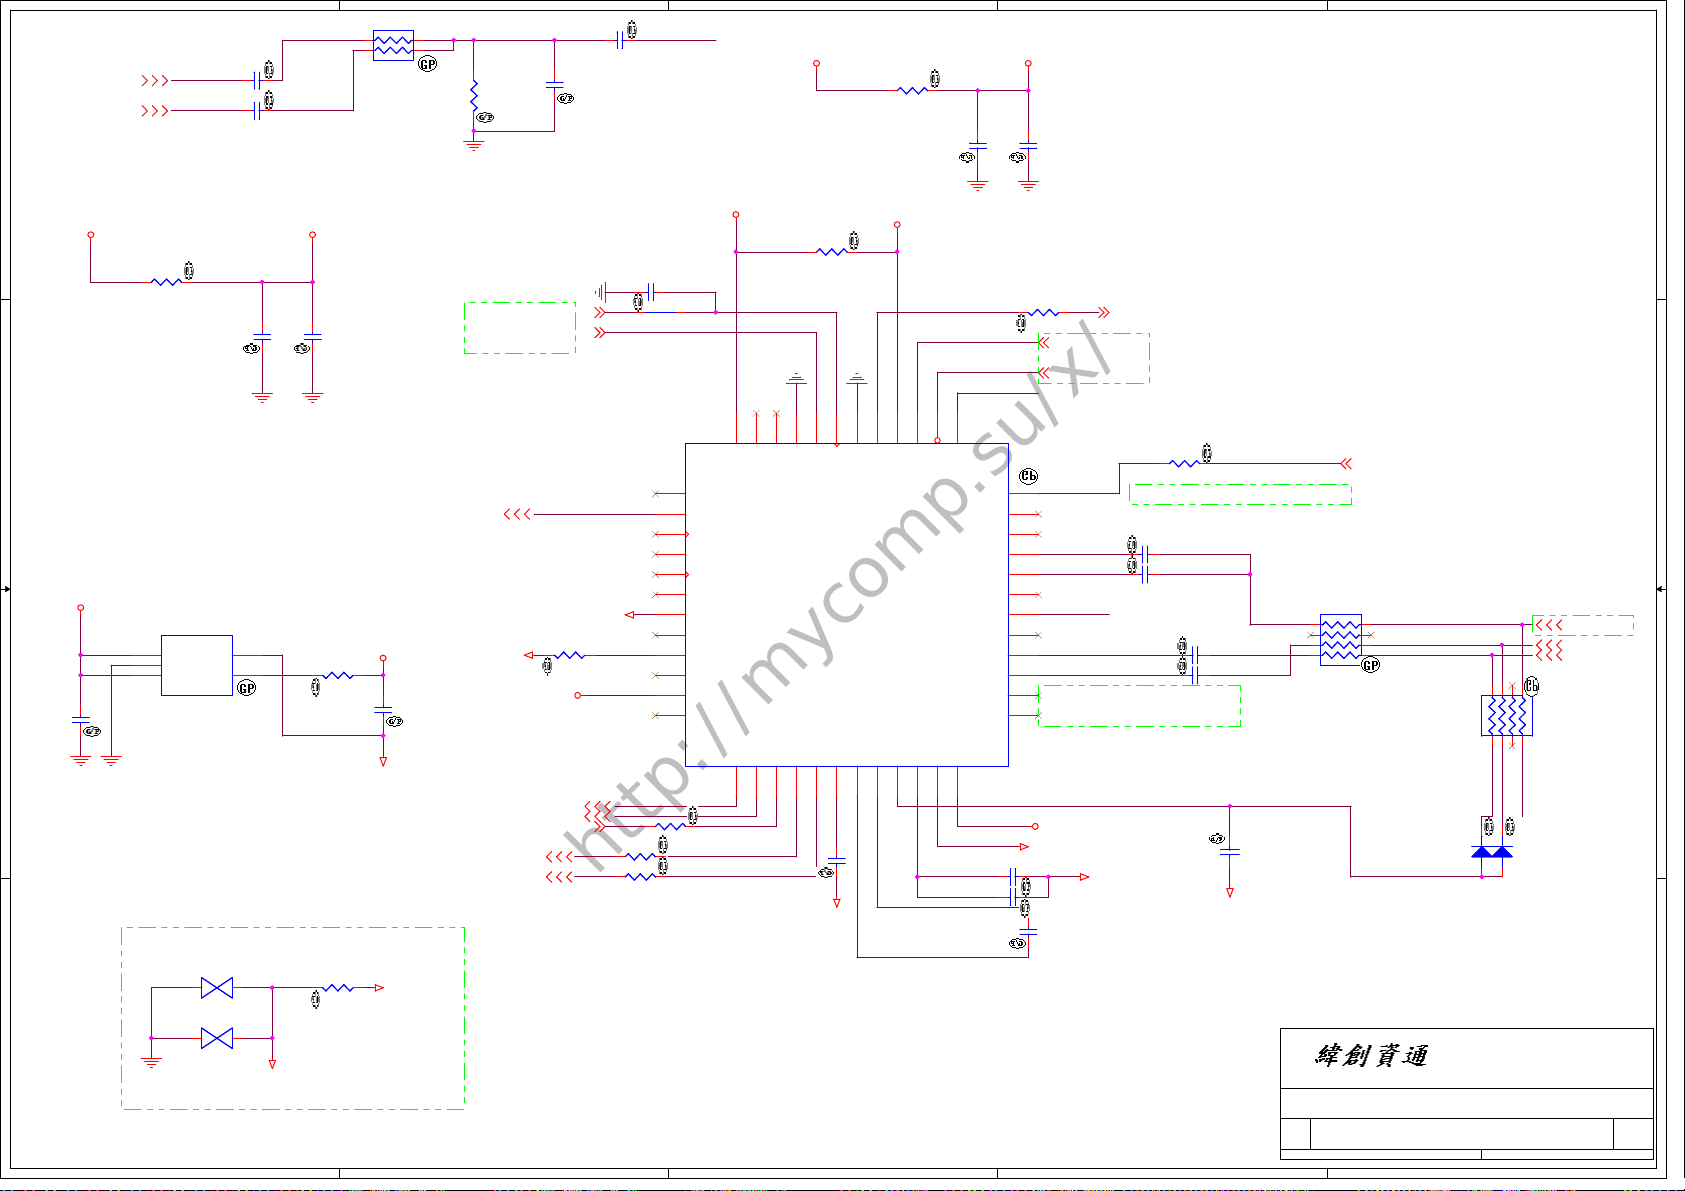Select the triple-arrow connector left of the chip
Screen dimensions: 1685x1191
tap(517, 514)
